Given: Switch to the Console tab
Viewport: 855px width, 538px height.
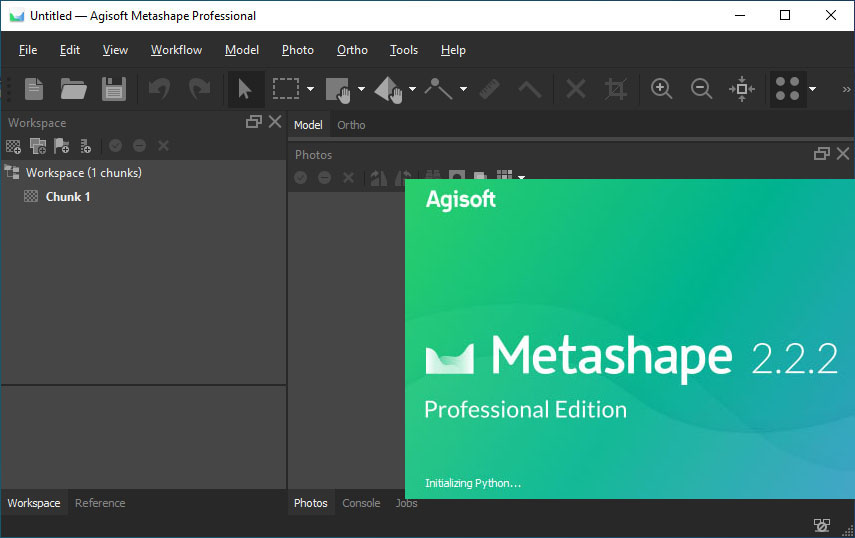Looking at the screenshot, I should pos(361,503).
